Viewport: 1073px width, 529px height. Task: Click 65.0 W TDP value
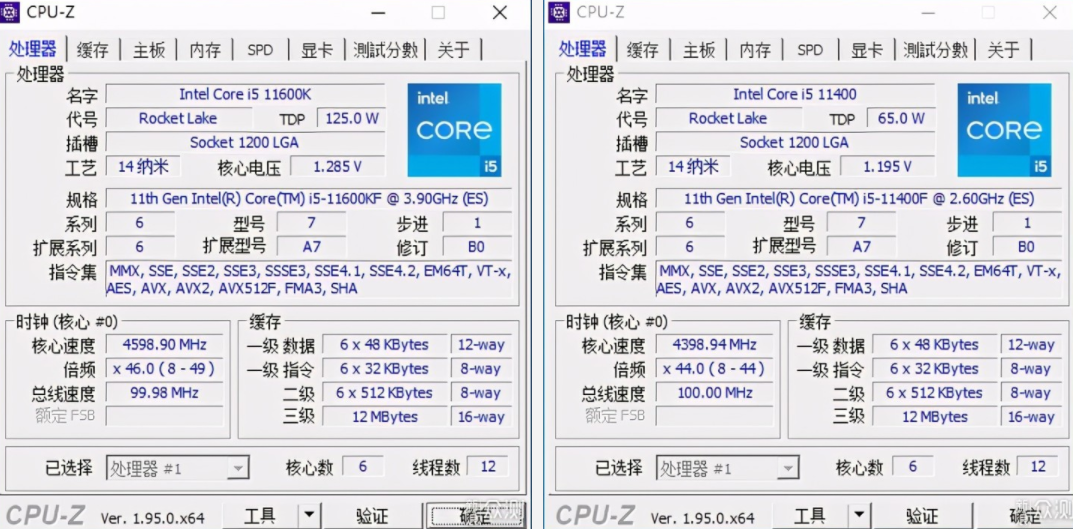[x=901, y=118]
